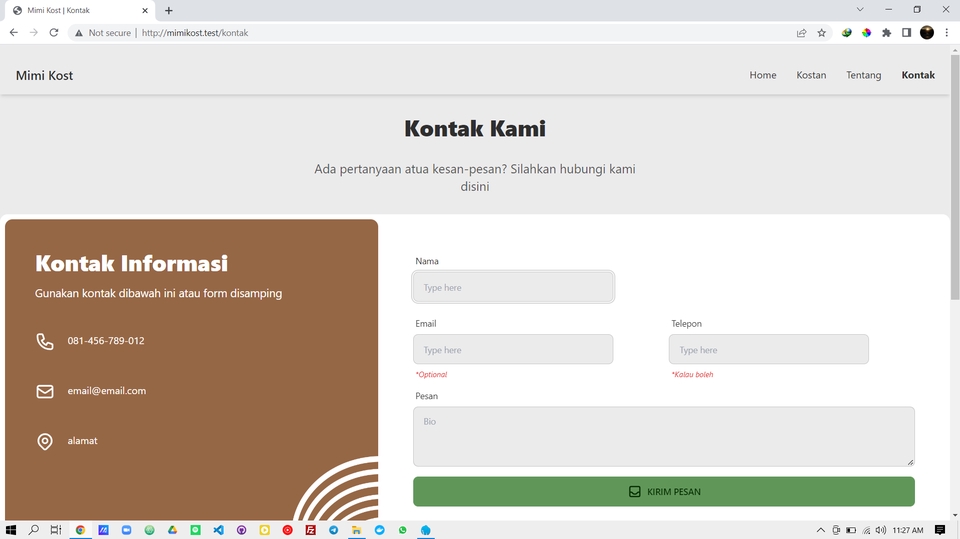Open the Not secure site info warning
This screenshot has width=960, height=539.
click(x=103, y=33)
